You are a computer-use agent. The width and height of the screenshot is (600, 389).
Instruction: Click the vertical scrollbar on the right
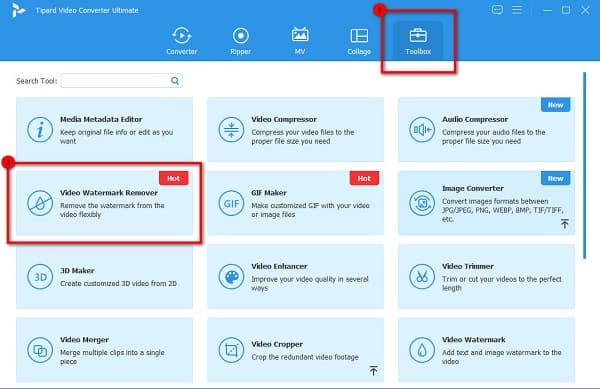pyautogui.click(x=584, y=165)
